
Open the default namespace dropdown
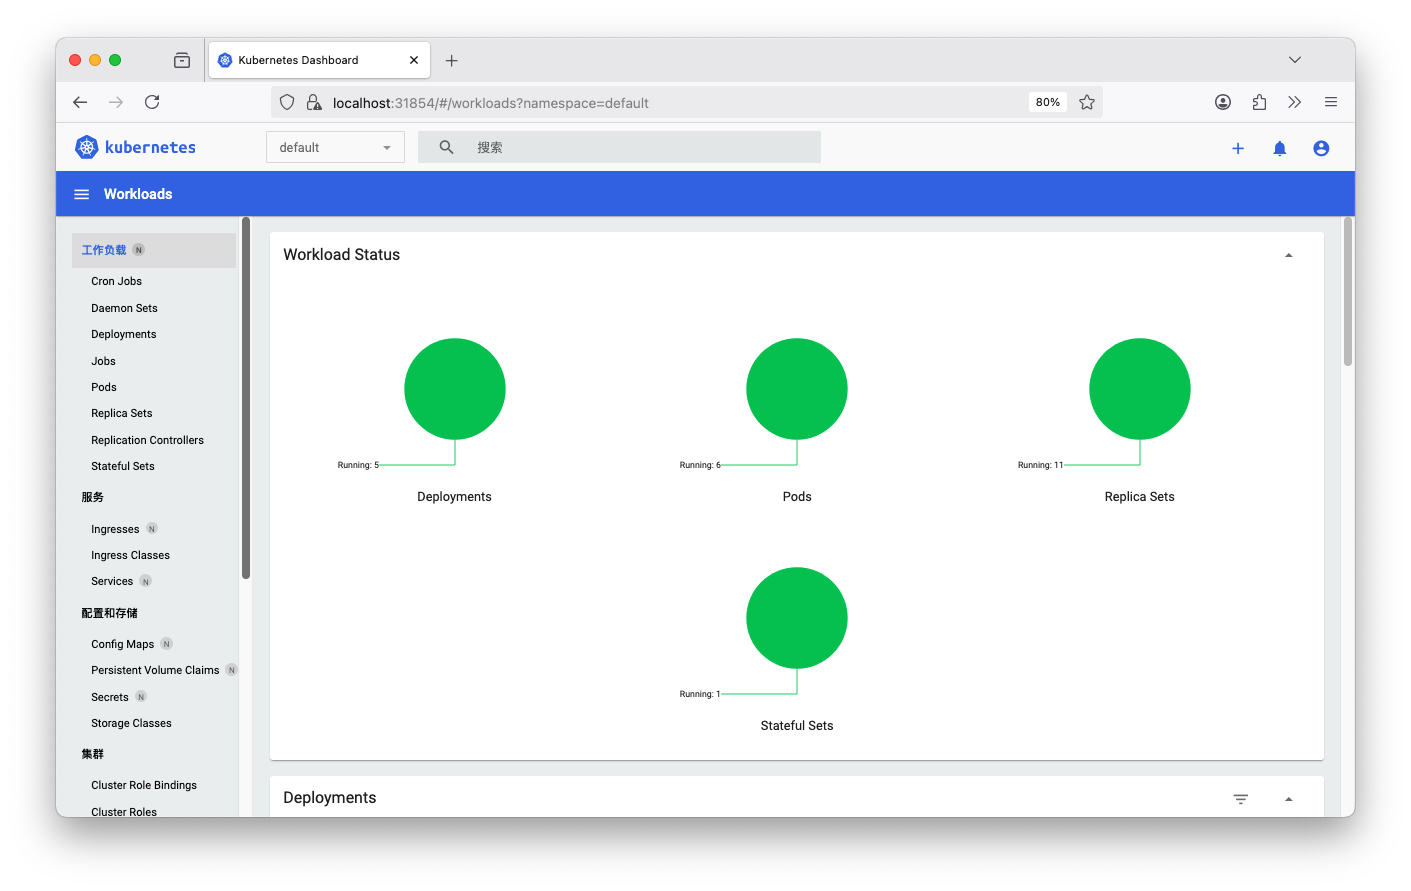pos(335,147)
